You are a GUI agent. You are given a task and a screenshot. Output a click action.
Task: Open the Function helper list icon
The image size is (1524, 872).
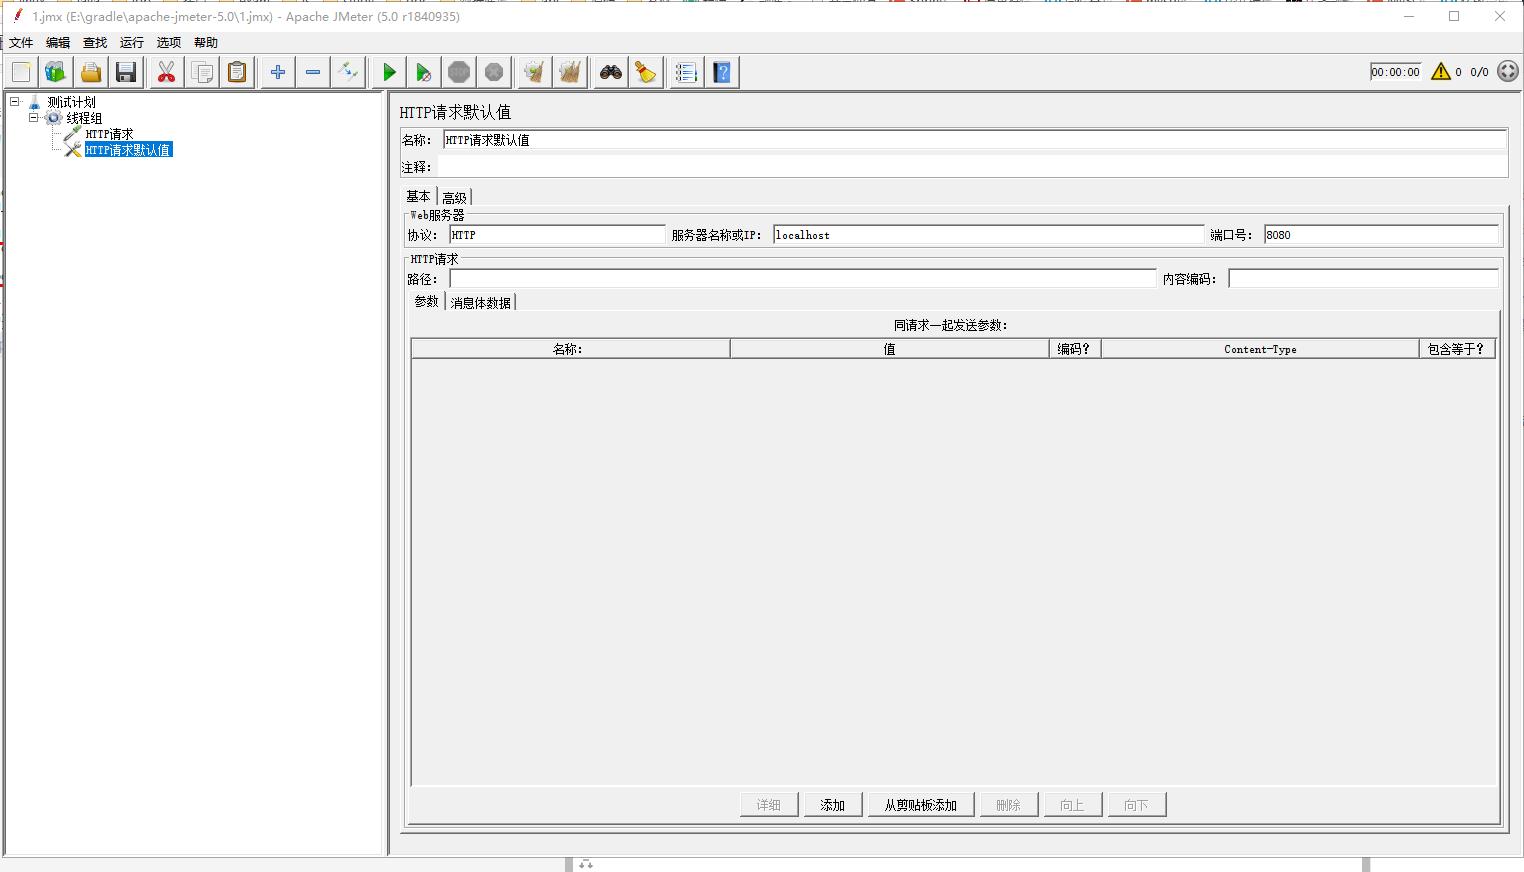[686, 72]
